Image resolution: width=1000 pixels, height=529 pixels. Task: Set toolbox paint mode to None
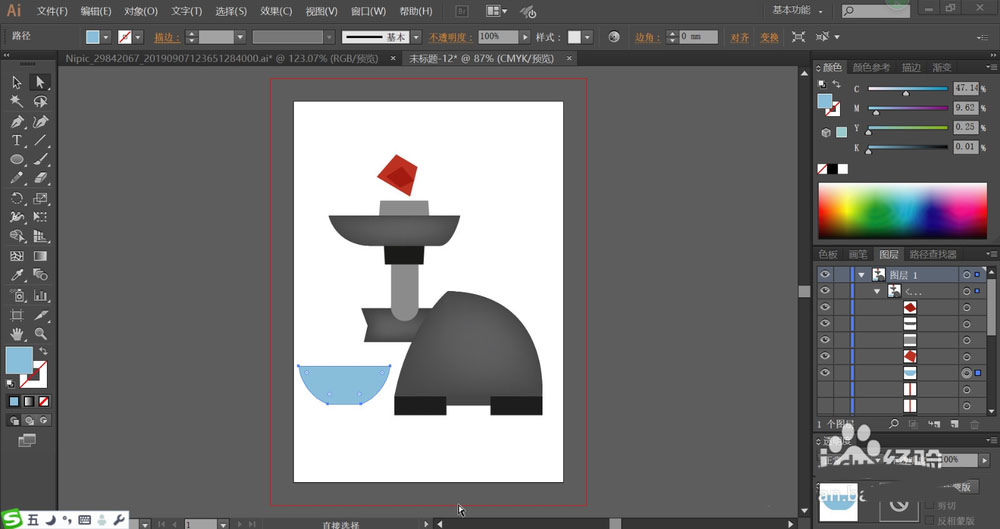[44, 401]
